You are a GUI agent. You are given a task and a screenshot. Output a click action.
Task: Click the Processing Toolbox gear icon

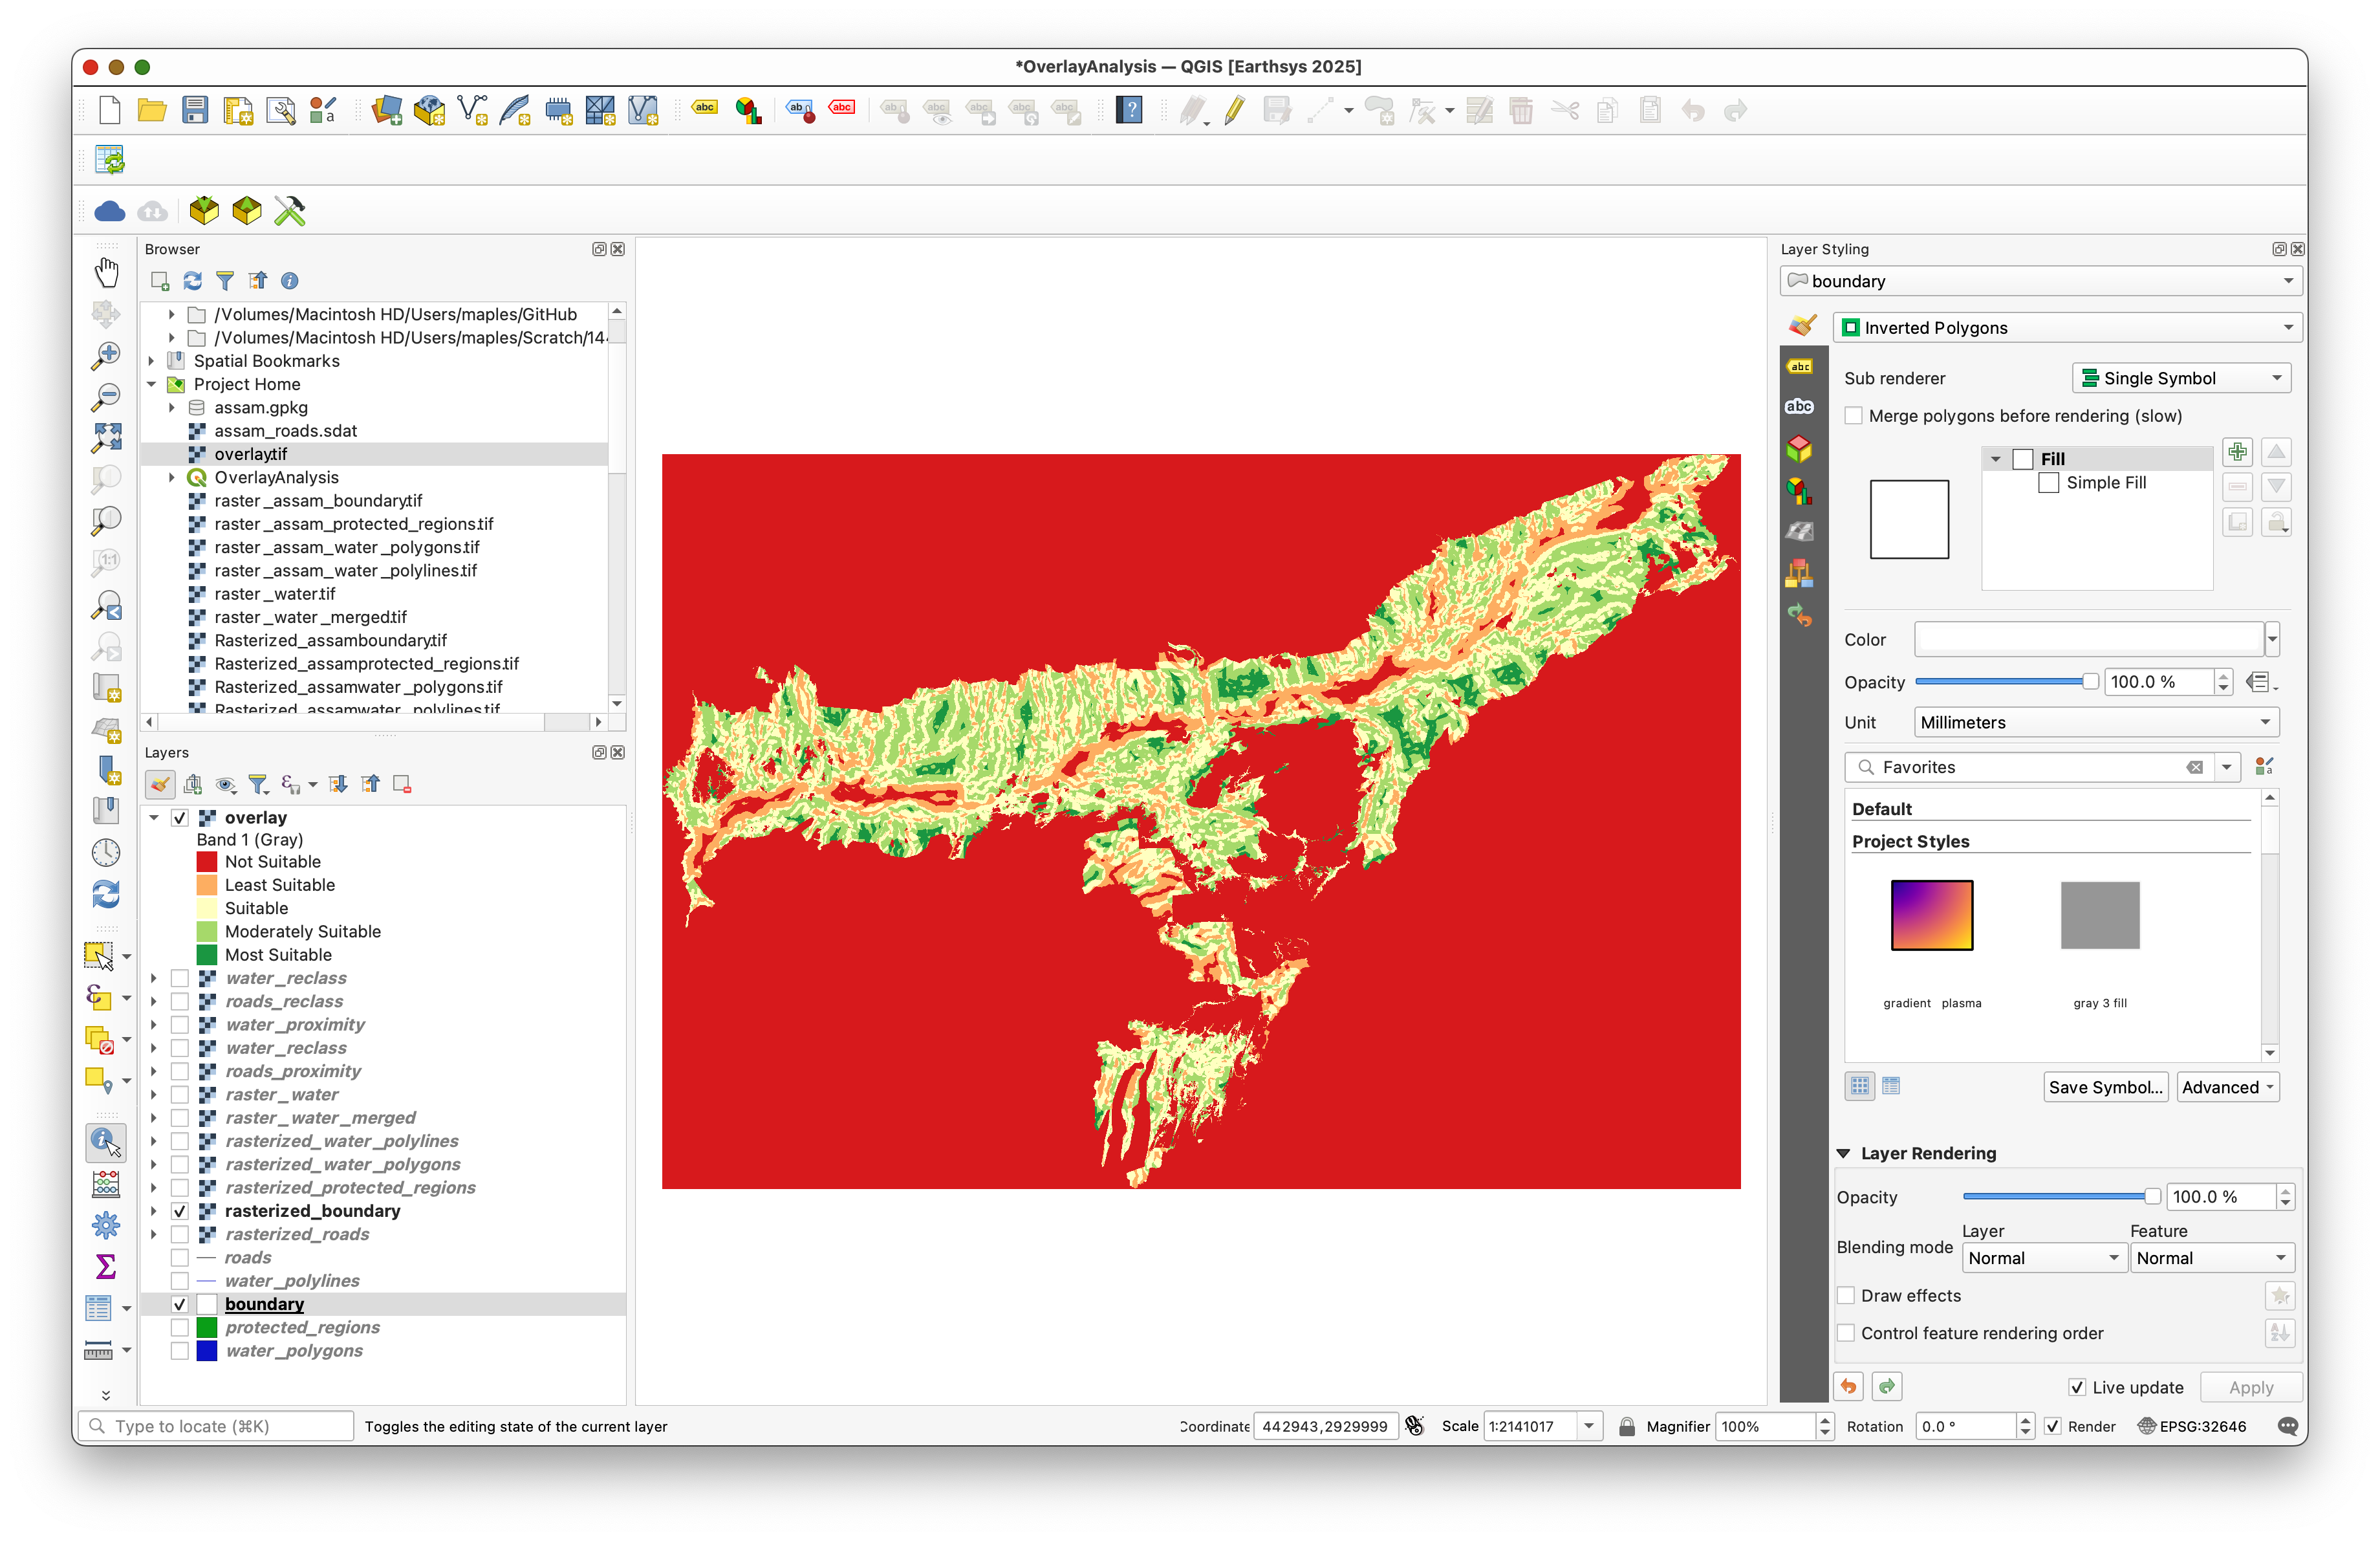106,1224
